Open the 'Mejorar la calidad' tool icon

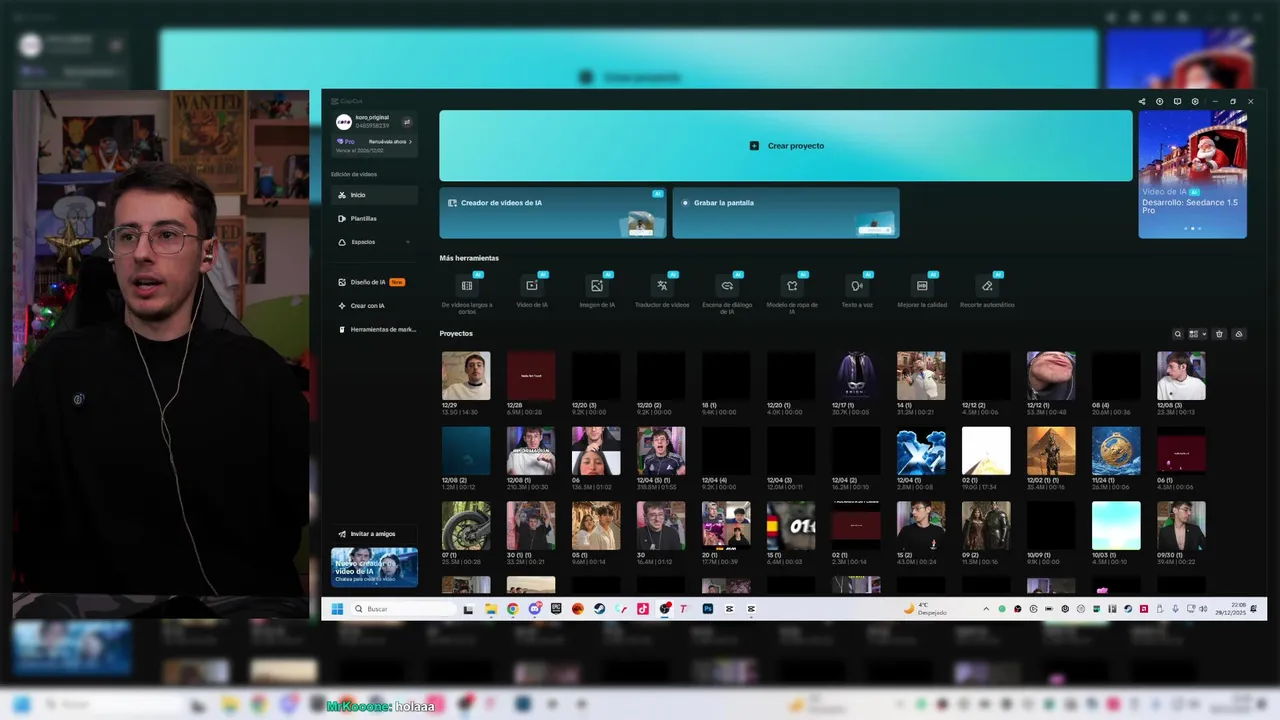point(922,286)
